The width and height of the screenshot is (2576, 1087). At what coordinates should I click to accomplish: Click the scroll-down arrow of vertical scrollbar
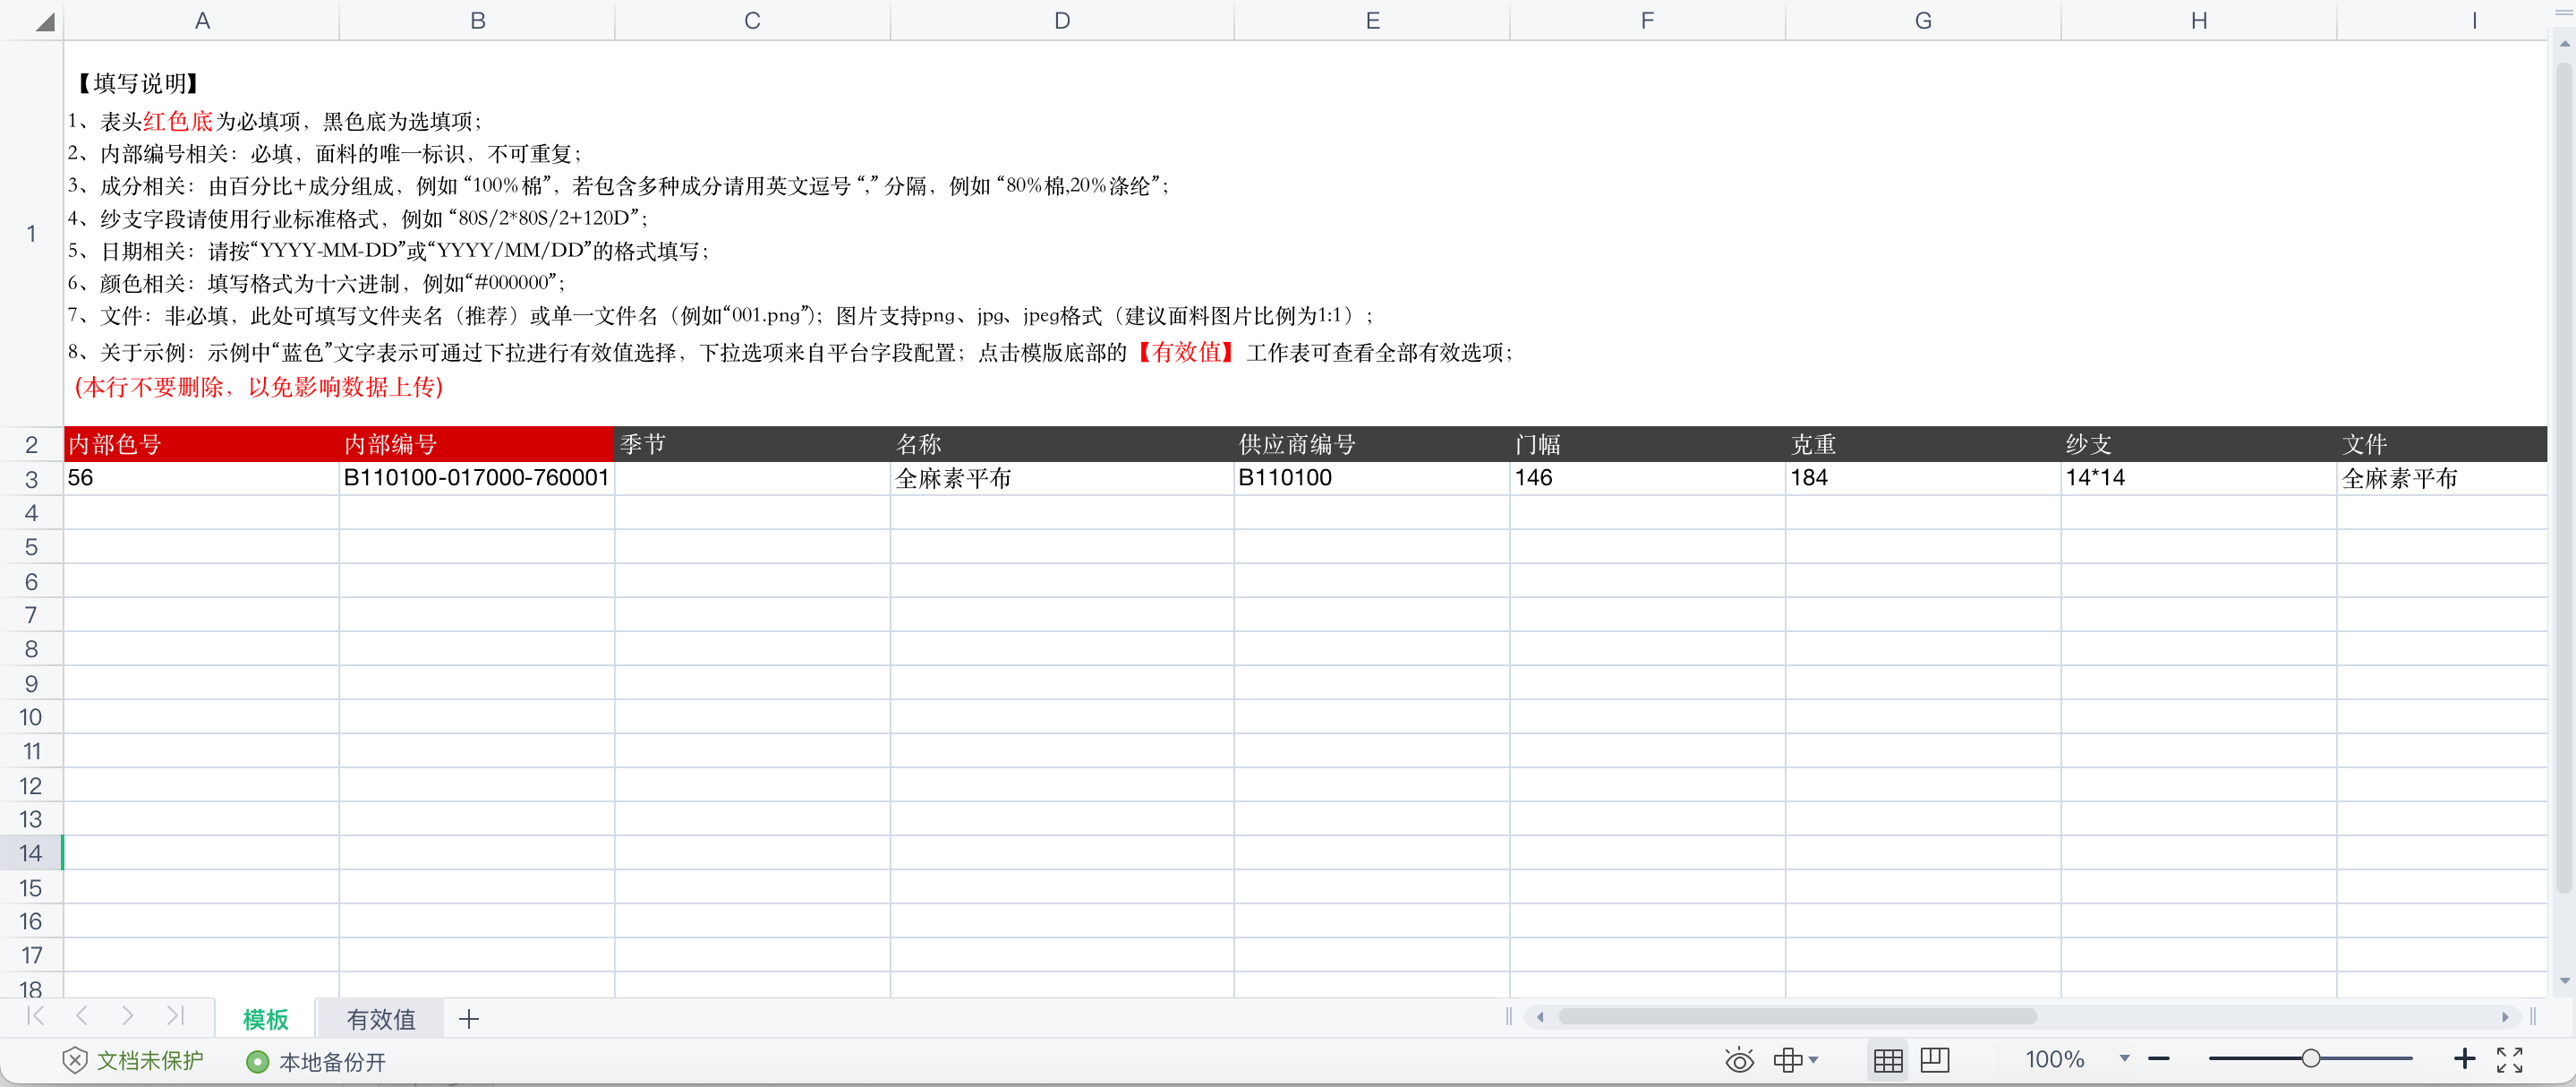pos(2564,981)
